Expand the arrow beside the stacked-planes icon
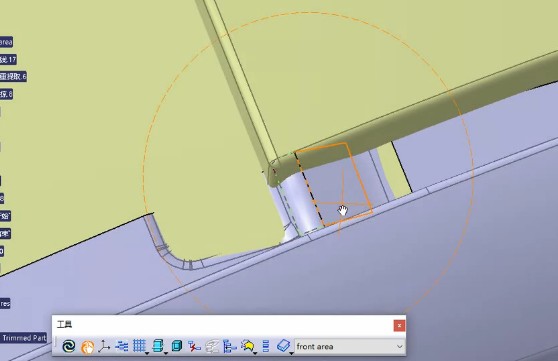The height and width of the screenshot is (361, 558). point(165,353)
